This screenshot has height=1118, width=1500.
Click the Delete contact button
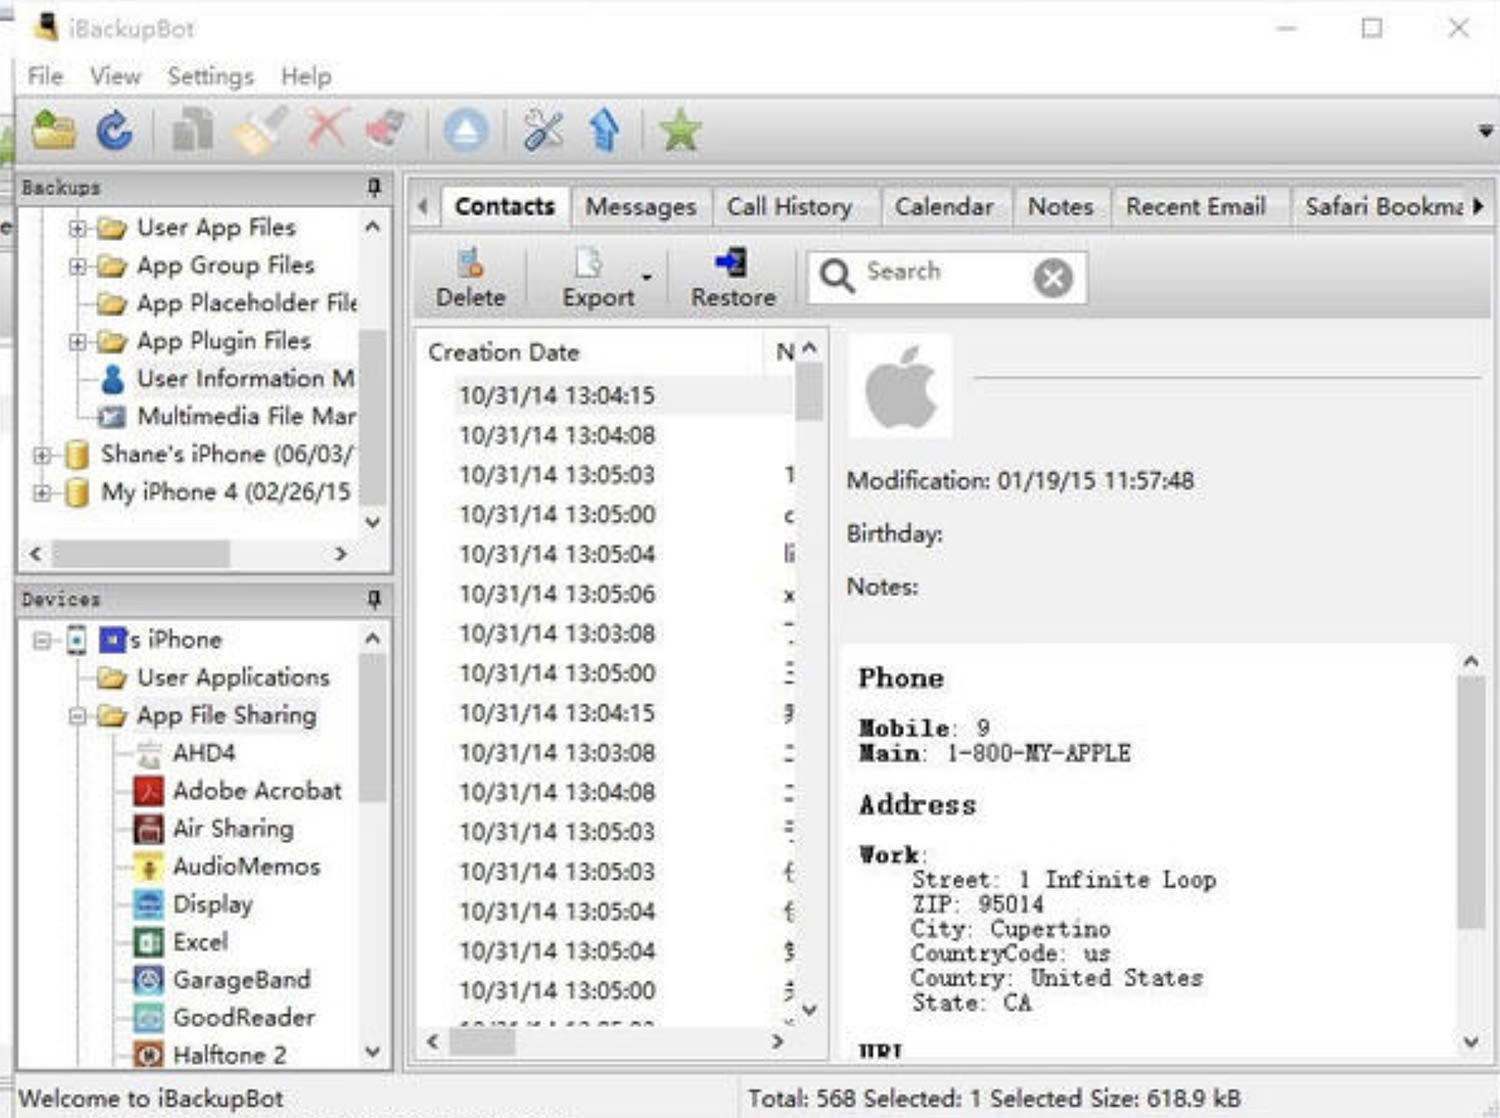point(470,278)
